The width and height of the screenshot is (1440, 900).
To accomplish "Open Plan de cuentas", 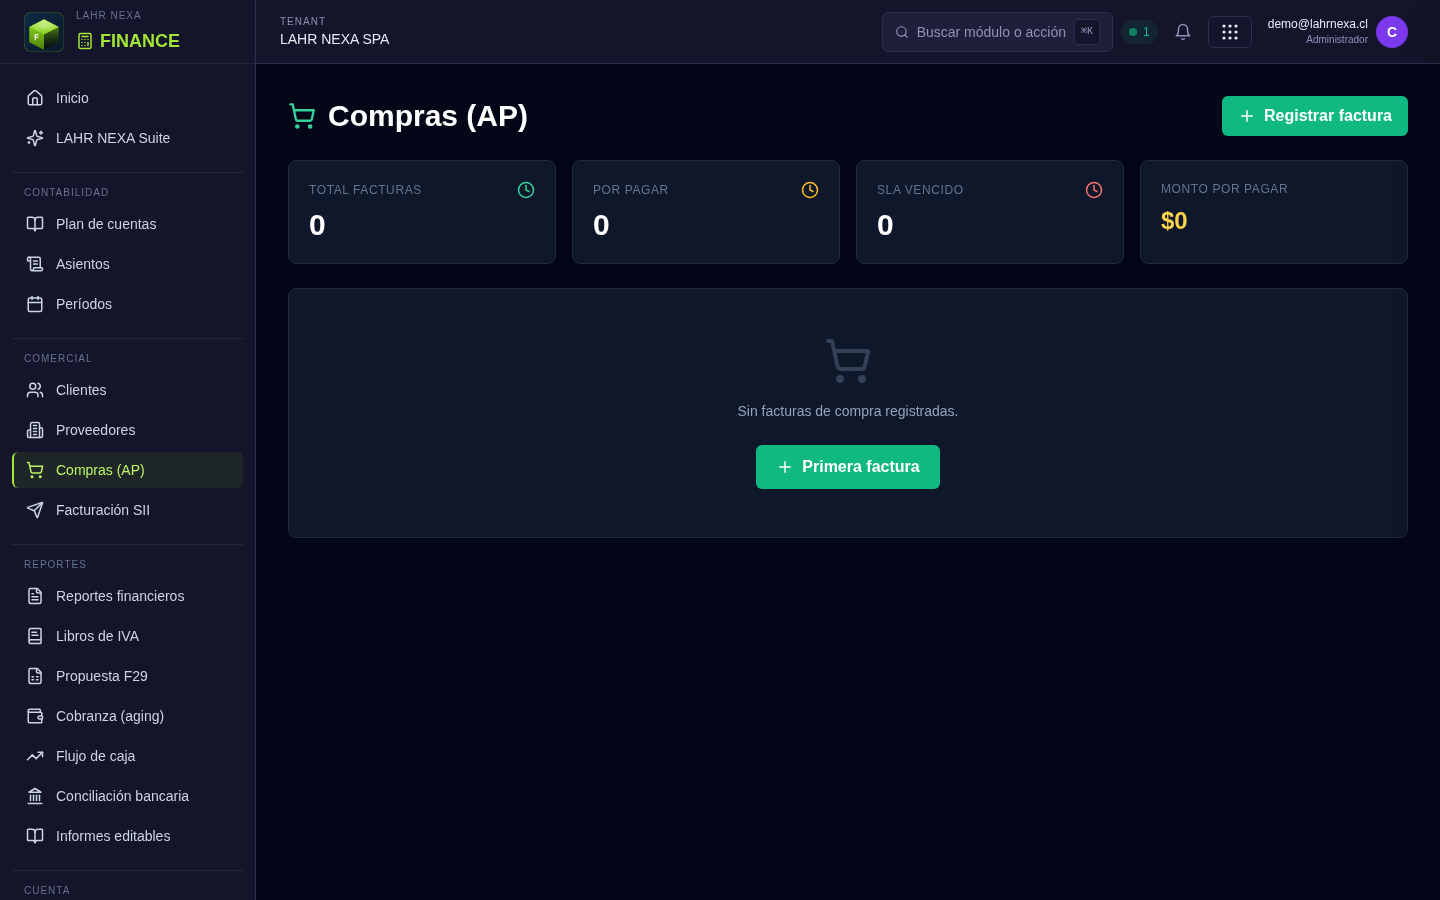I will [128, 224].
